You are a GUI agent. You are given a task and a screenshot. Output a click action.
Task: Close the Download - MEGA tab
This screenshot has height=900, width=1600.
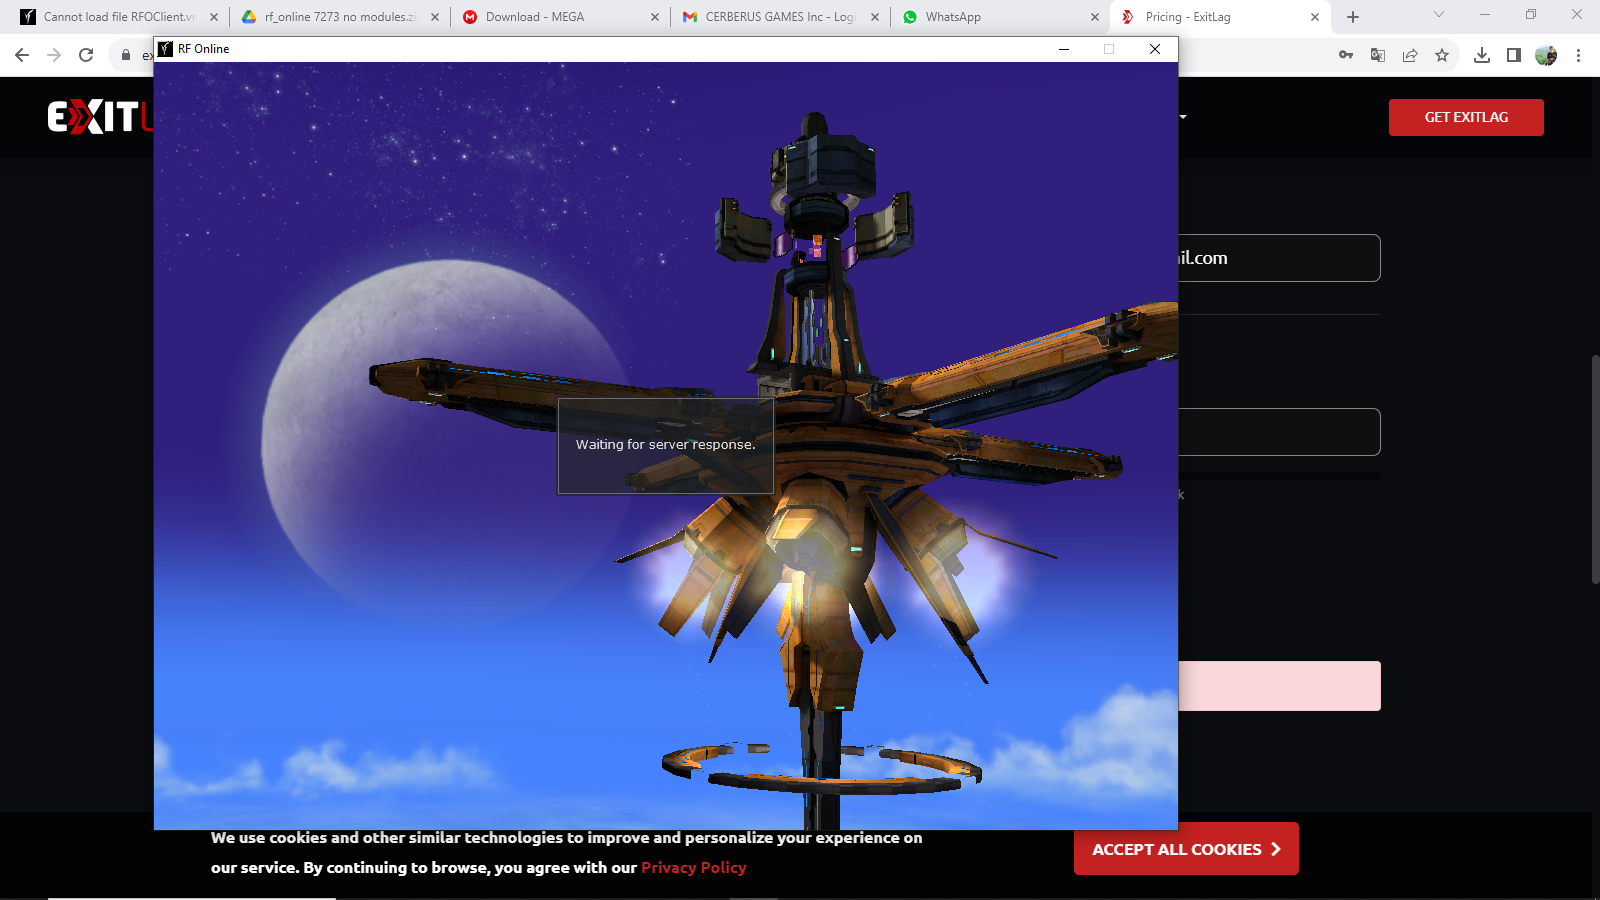tap(655, 17)
